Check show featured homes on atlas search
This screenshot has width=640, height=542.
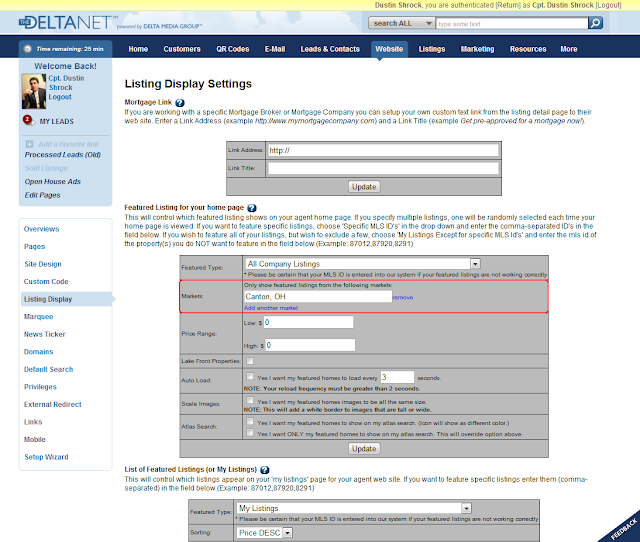[250, 422]
